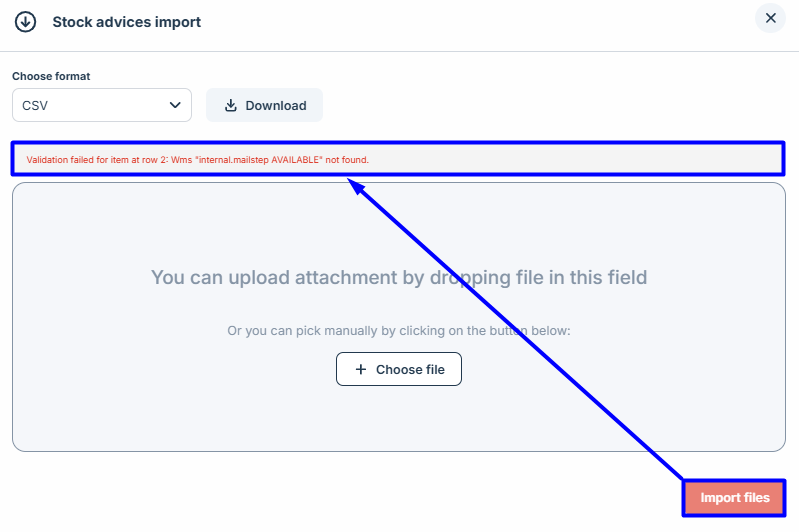Click the red validation error message
799x532 pixels.
click(x=204, y=160)
